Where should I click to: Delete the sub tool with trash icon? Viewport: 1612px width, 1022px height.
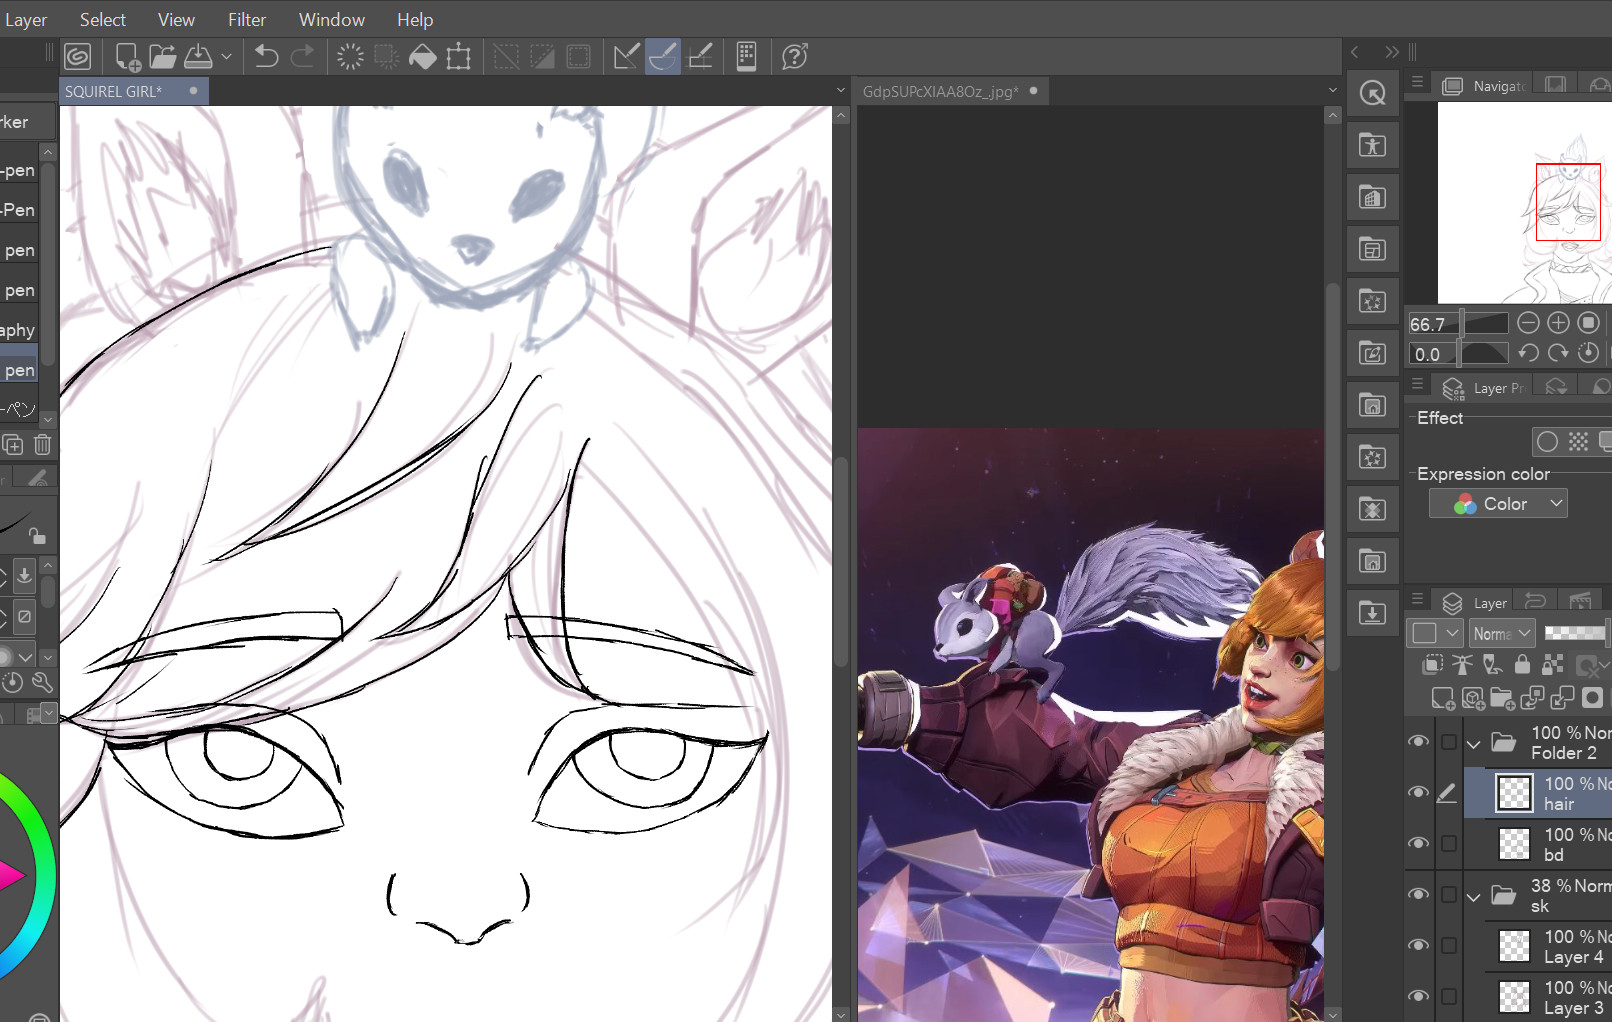point(42,445)
